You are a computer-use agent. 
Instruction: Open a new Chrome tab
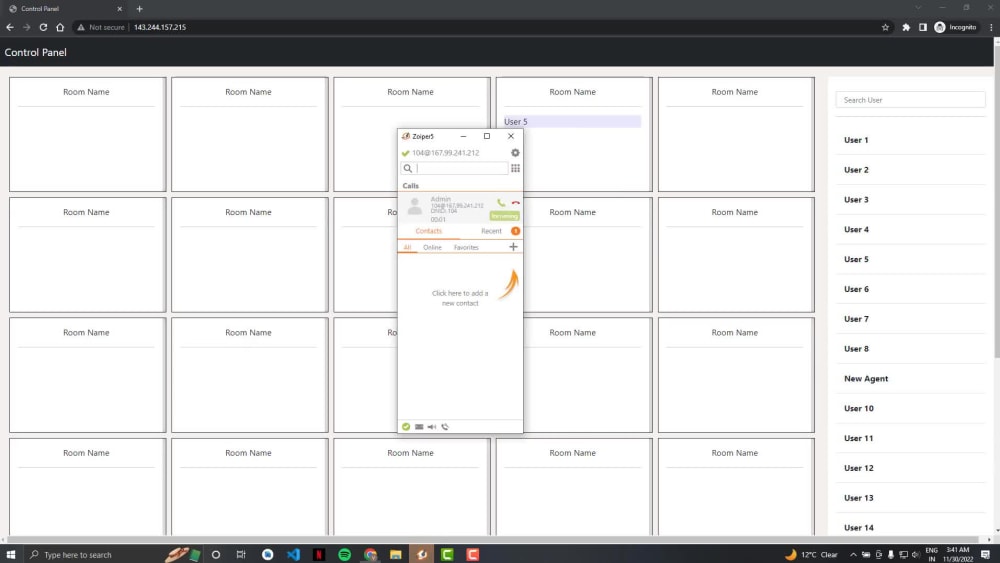point(139,9)
